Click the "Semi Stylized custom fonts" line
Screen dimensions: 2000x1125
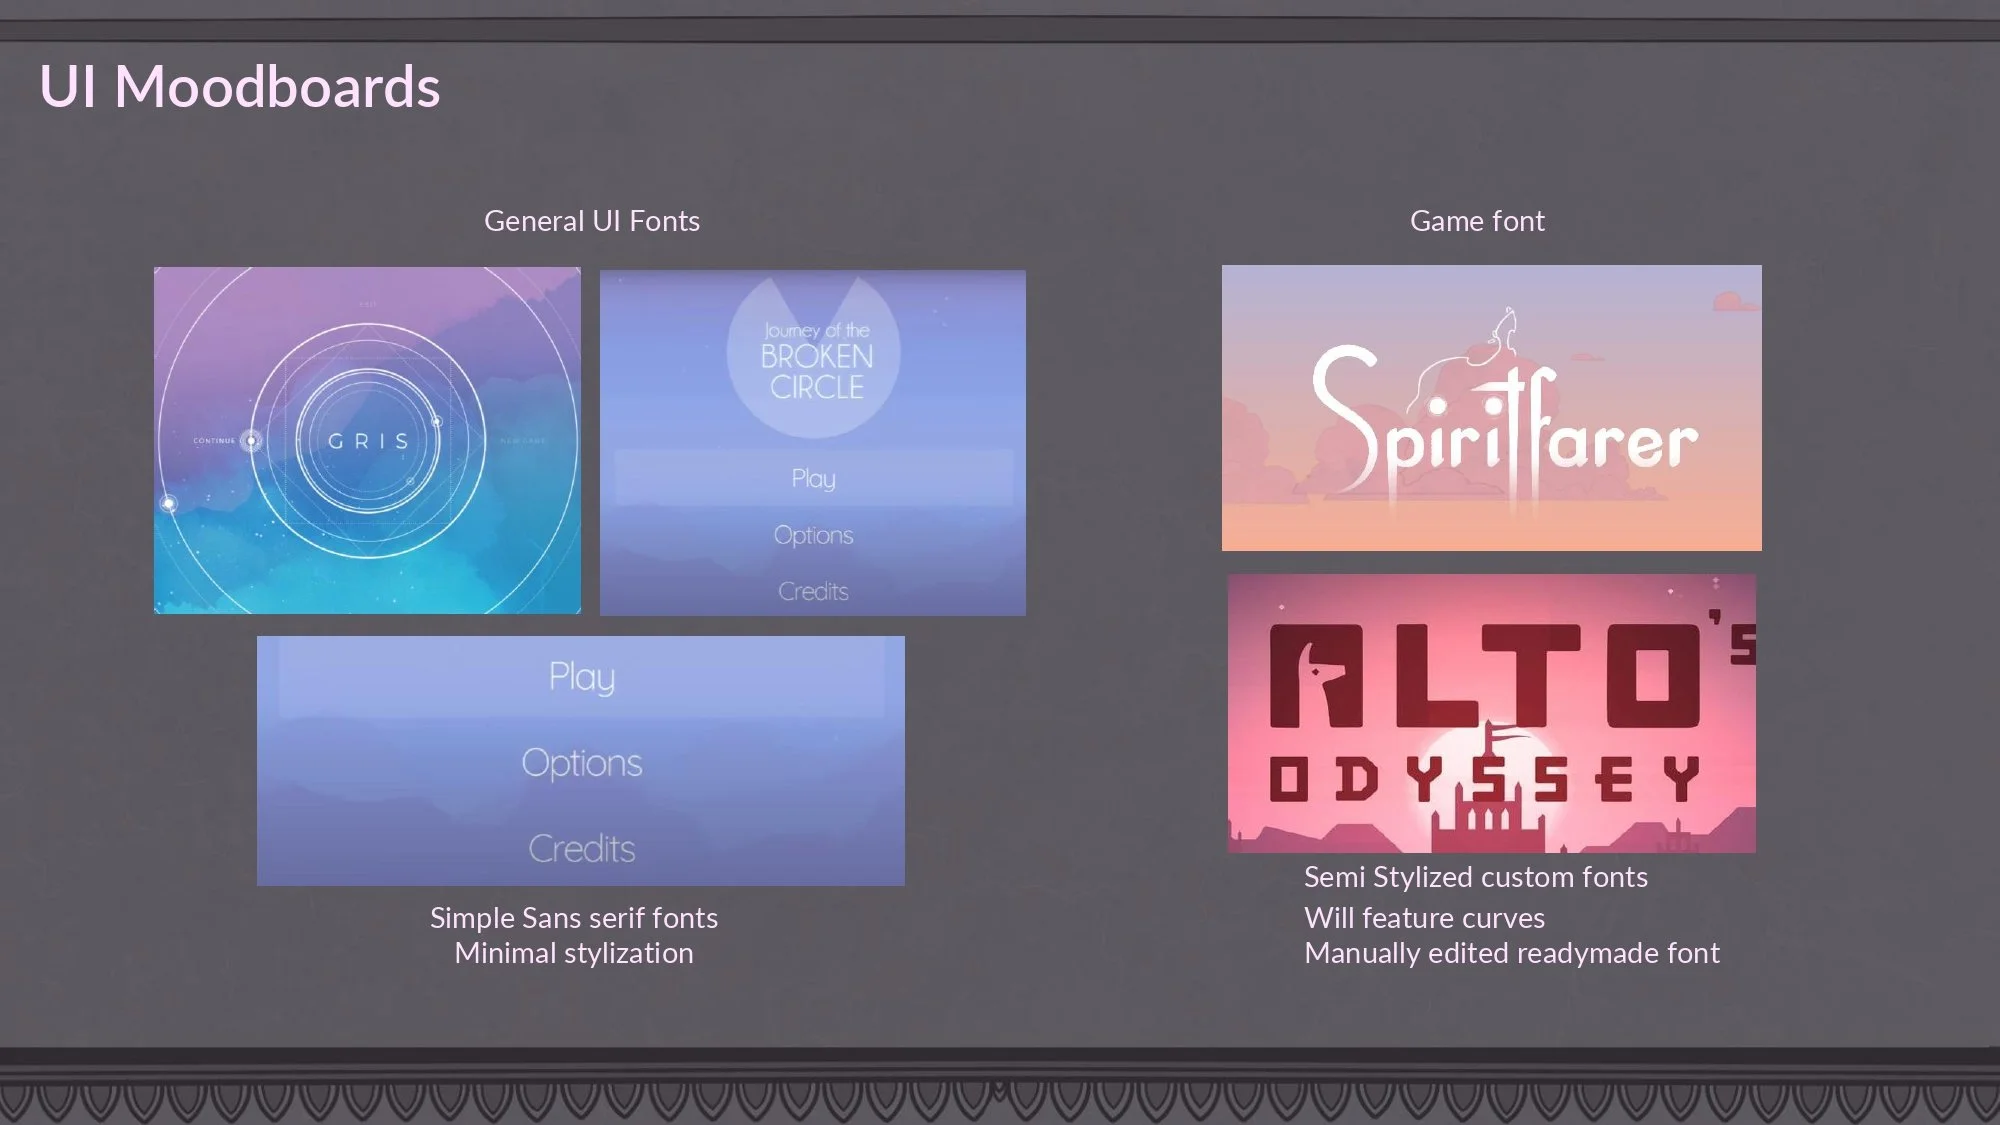click(1476, 877)
